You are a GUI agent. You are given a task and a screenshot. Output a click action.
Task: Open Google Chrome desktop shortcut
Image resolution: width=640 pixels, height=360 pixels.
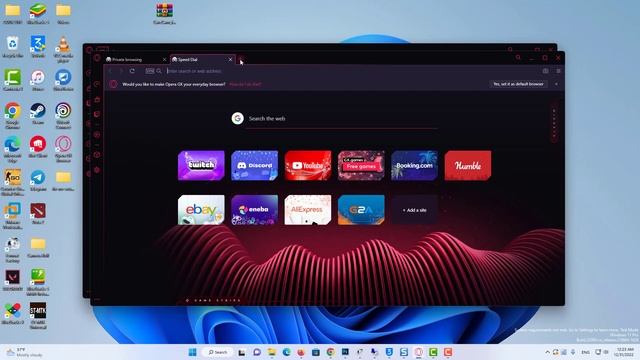pos(13,116)
